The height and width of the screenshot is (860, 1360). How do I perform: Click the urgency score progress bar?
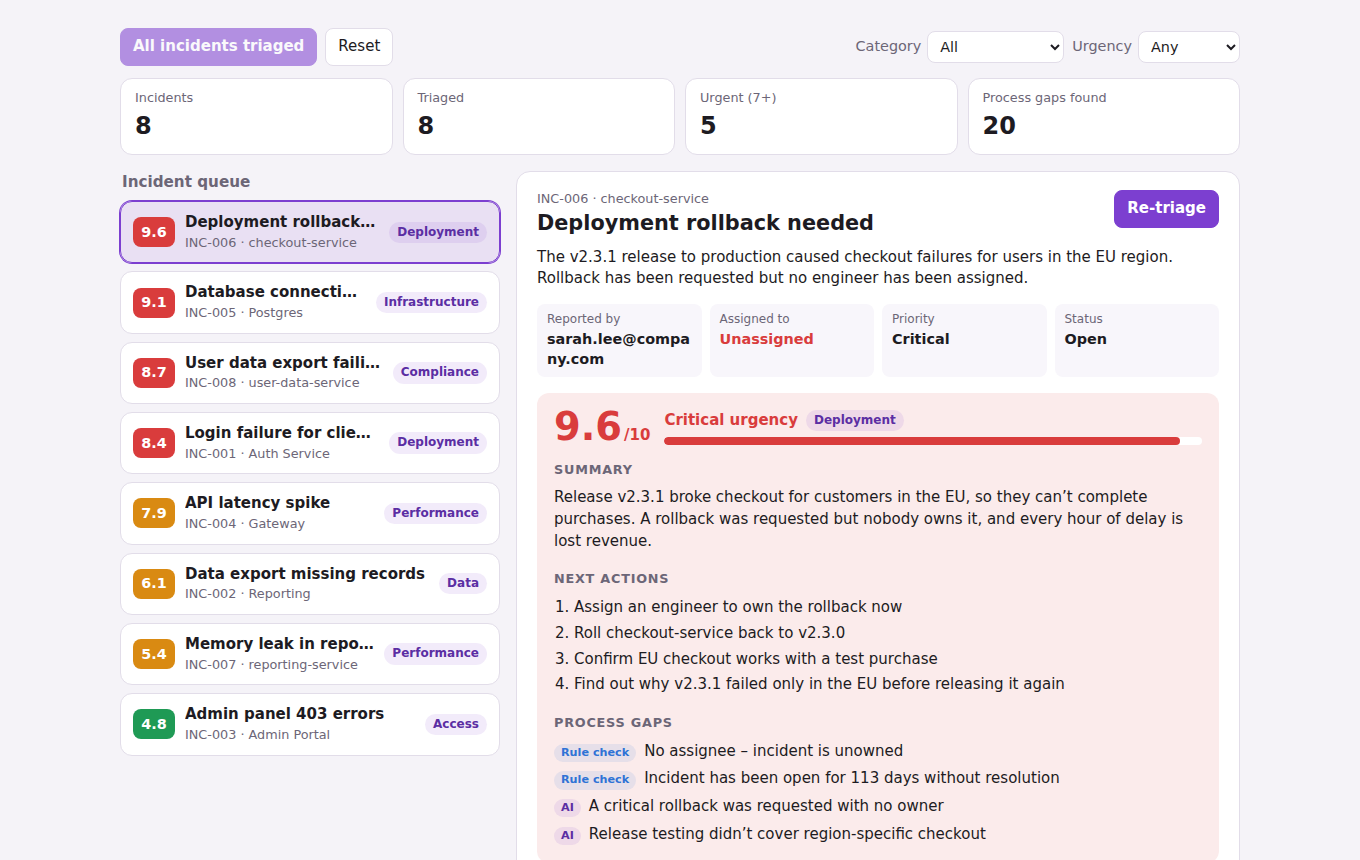pos(933,441)
